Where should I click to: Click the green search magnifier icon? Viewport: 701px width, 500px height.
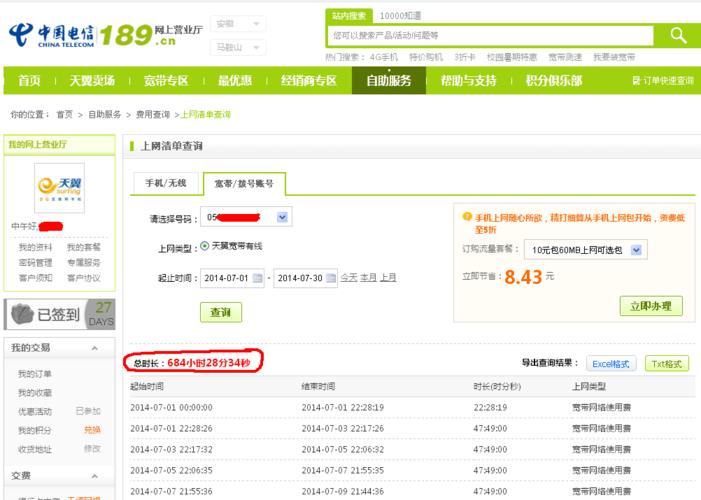click(678, 36)
